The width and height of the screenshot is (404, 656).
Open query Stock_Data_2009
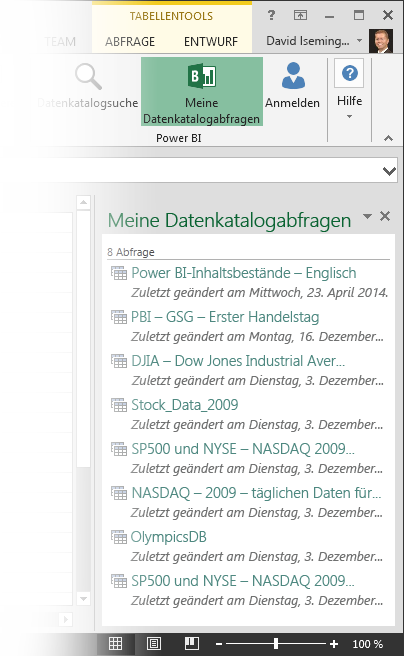point(185,405)
